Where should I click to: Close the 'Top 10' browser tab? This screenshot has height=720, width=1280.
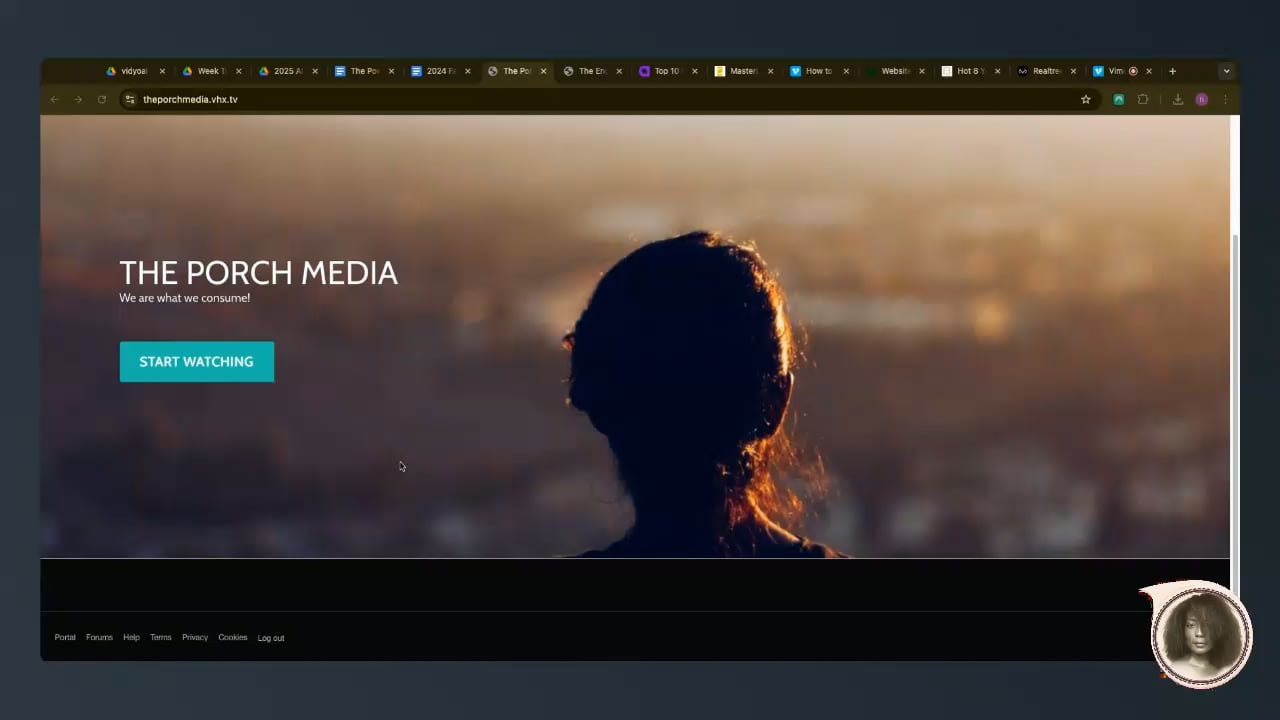pos(694,71)
